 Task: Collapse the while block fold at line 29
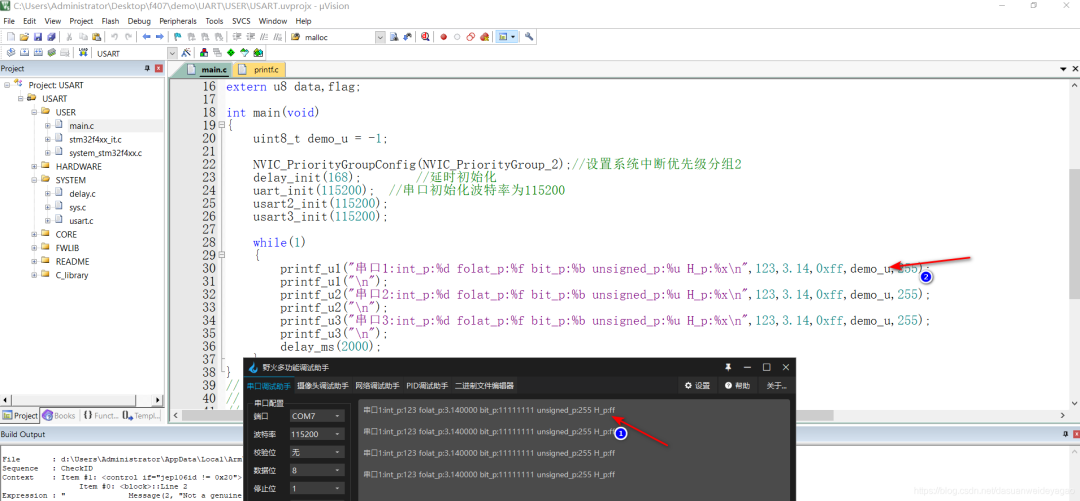coord(221,255)
